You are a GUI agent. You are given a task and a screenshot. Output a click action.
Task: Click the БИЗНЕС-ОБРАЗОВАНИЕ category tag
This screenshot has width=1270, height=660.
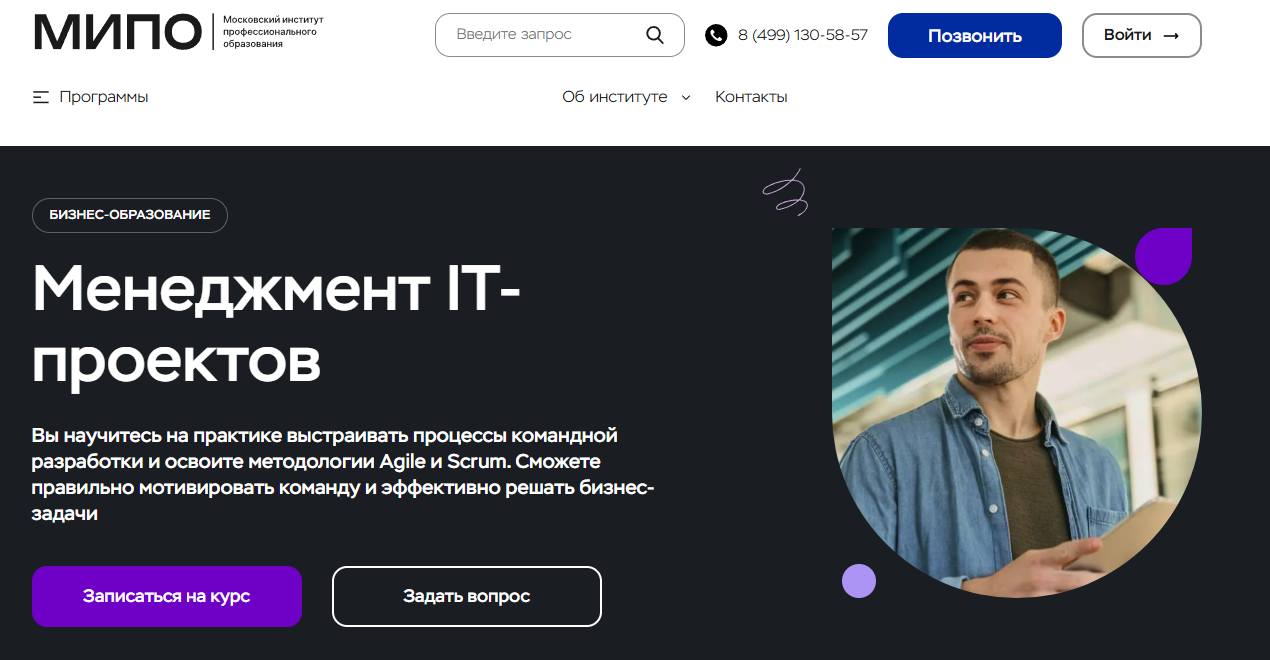click(x=130, y=215)
